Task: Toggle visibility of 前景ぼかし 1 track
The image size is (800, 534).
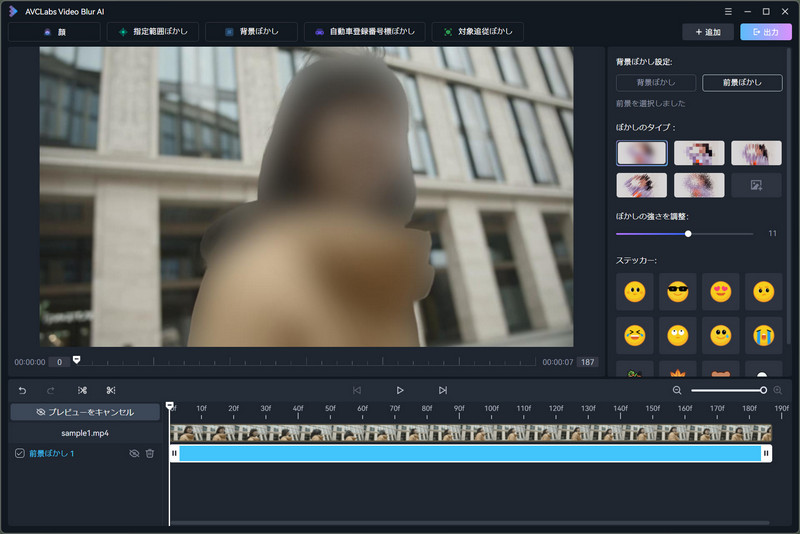Action: pyautogui.click(x=134, y=453)
